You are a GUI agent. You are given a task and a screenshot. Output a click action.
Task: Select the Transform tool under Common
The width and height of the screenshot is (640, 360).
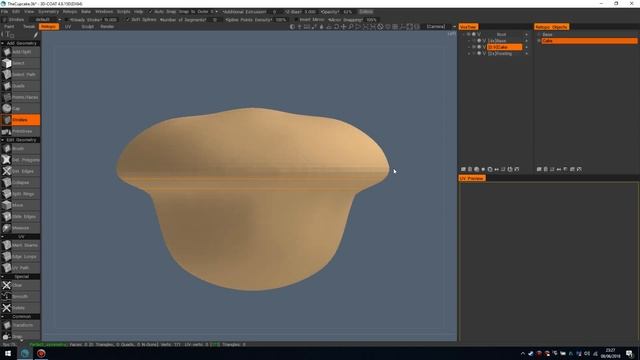[20, 325]
